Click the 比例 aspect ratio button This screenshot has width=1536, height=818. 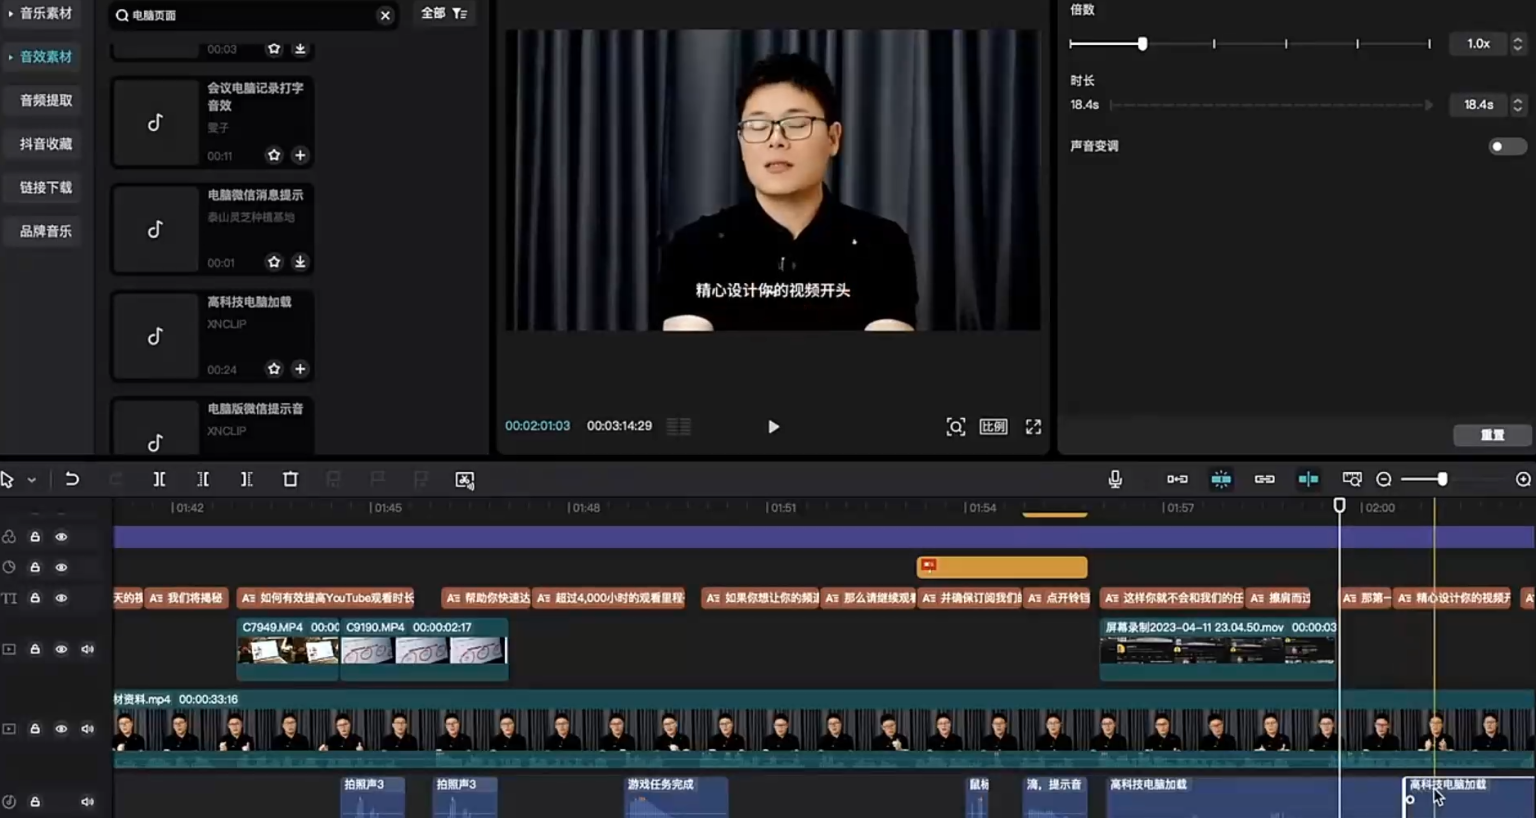[x=993, y=426]
